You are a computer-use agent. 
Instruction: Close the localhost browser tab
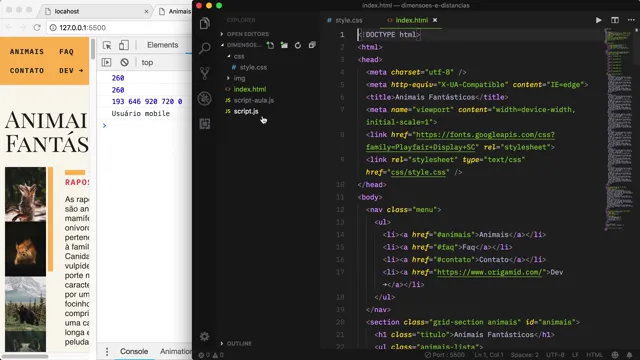147,11
